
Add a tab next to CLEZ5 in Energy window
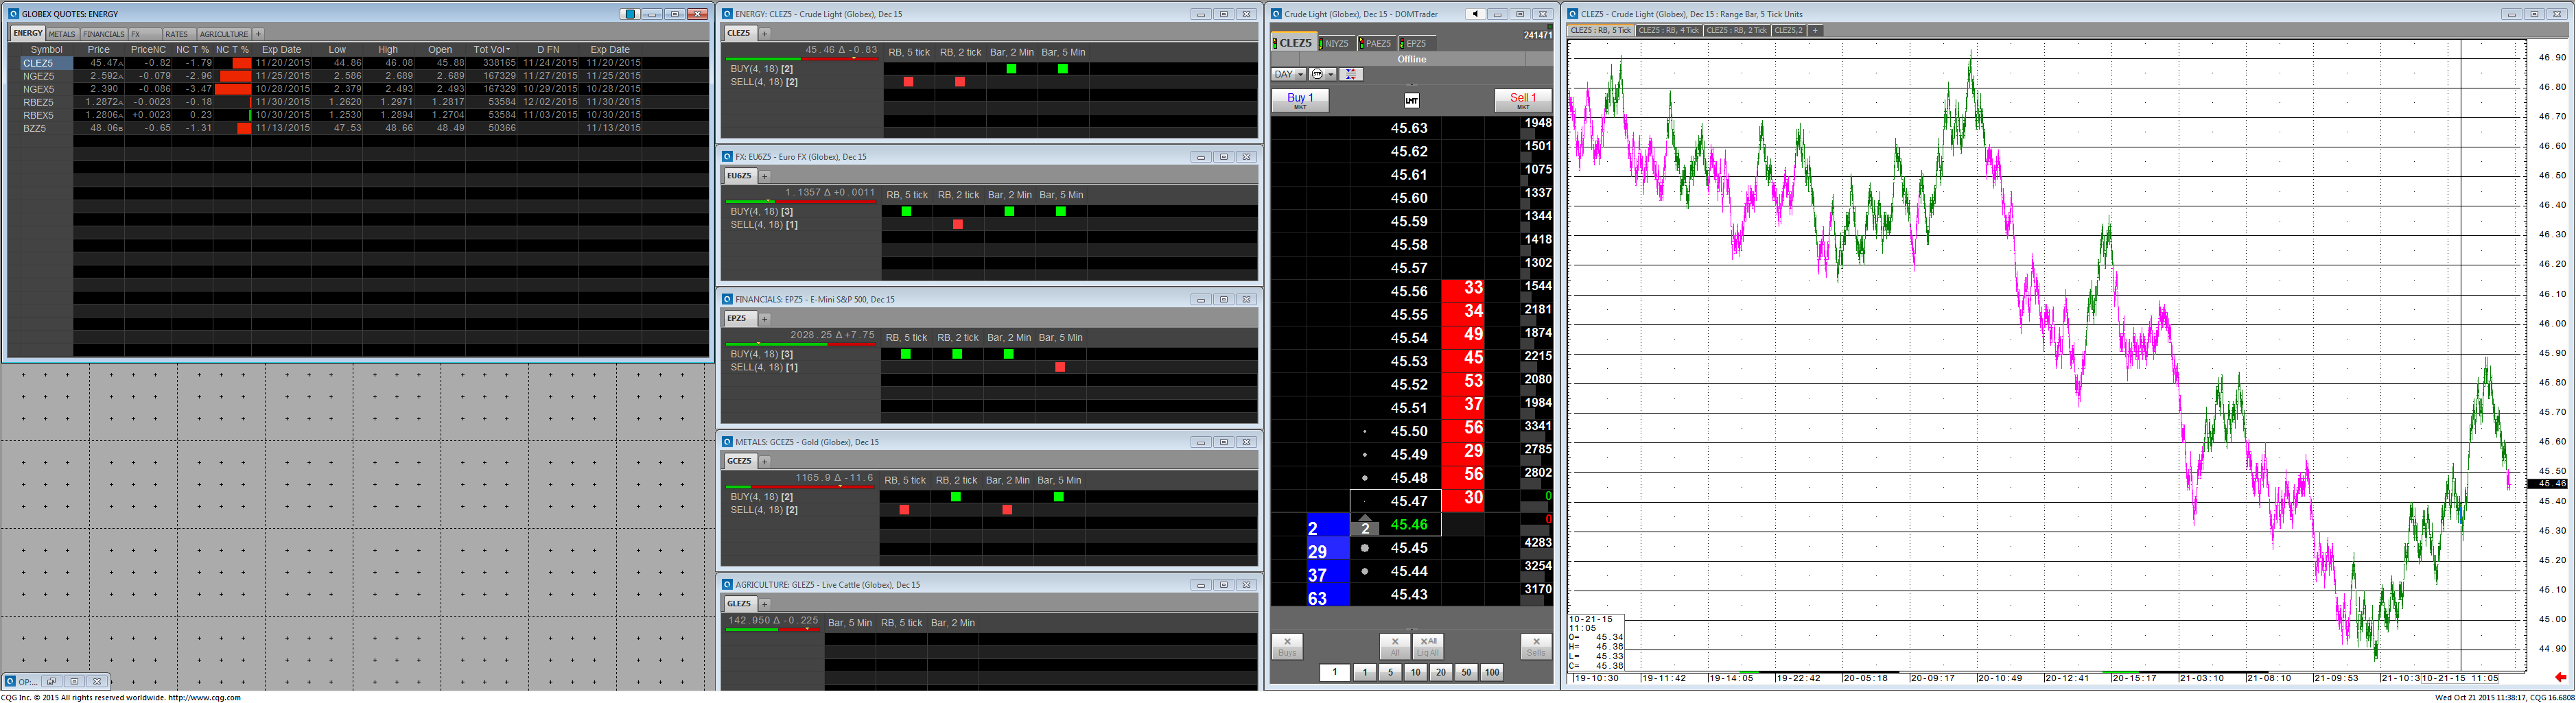tap(765, 34)
